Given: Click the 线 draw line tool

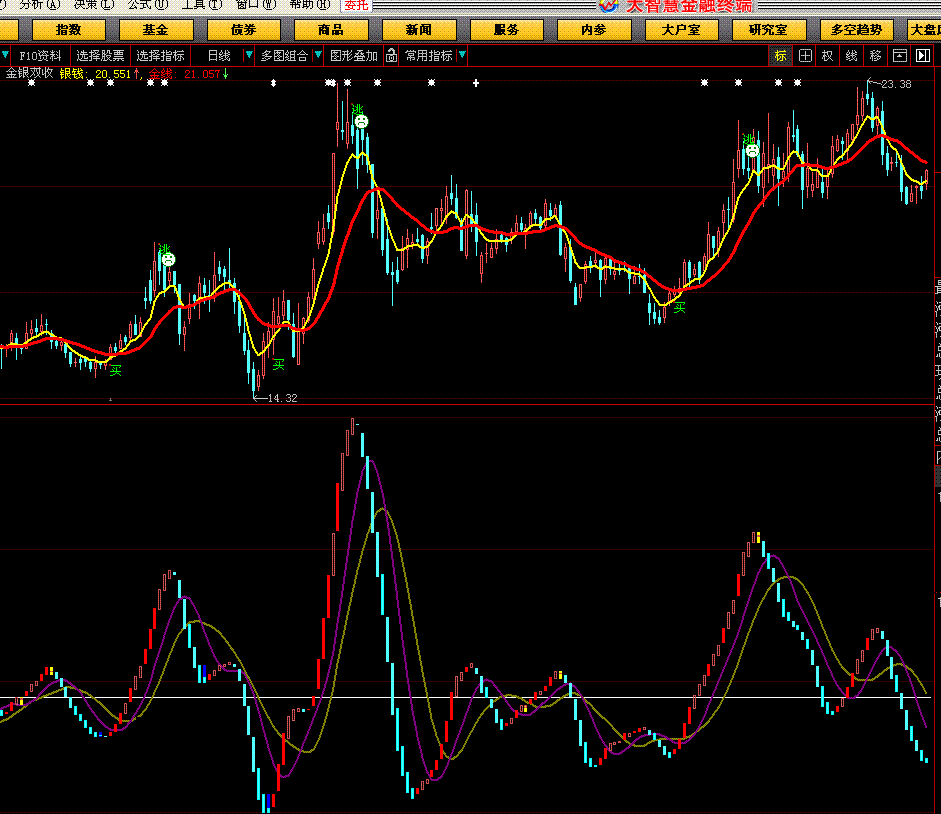Looking at the screenshot, I should [851, 56].
